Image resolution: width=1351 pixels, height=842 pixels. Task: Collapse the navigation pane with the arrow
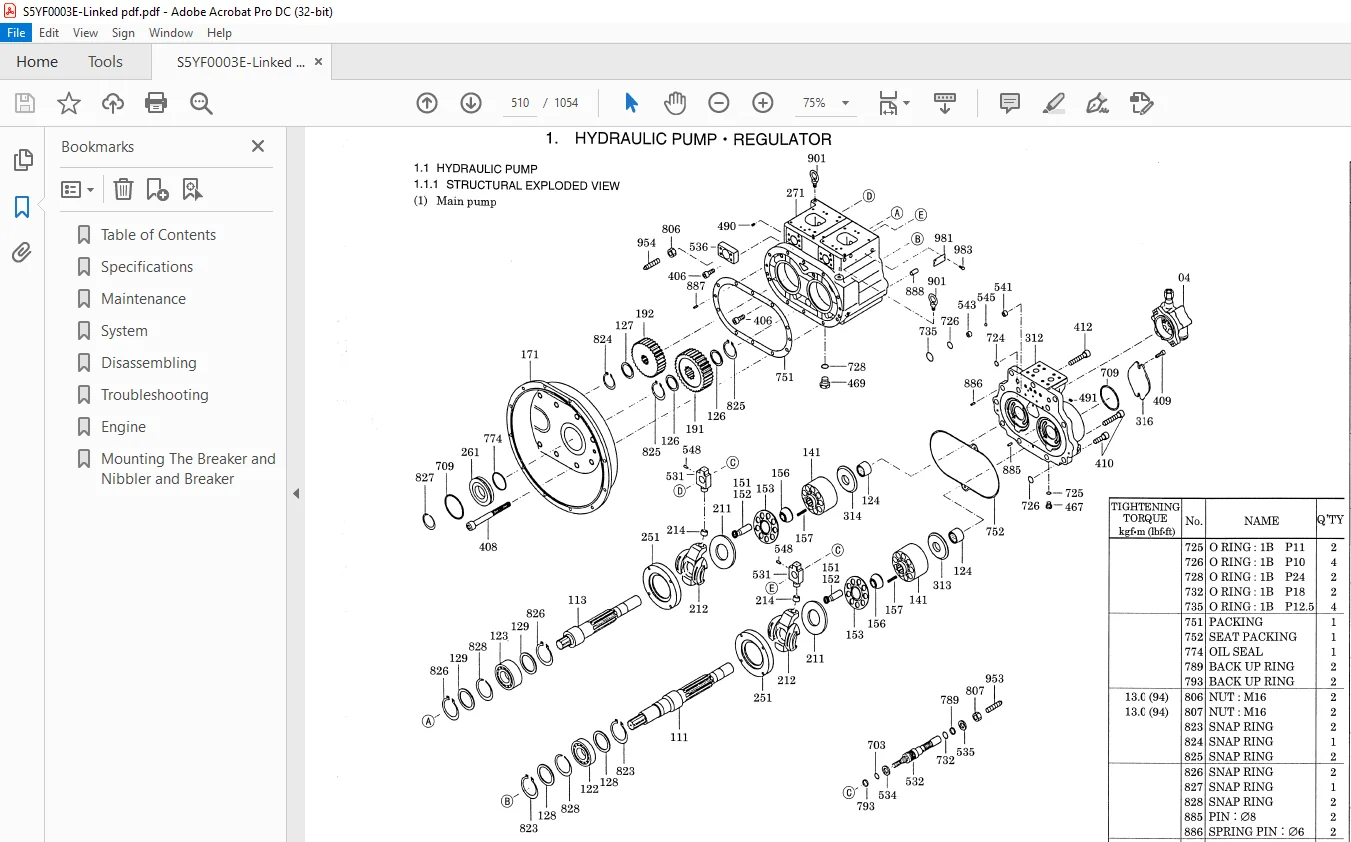coord(296,494)
